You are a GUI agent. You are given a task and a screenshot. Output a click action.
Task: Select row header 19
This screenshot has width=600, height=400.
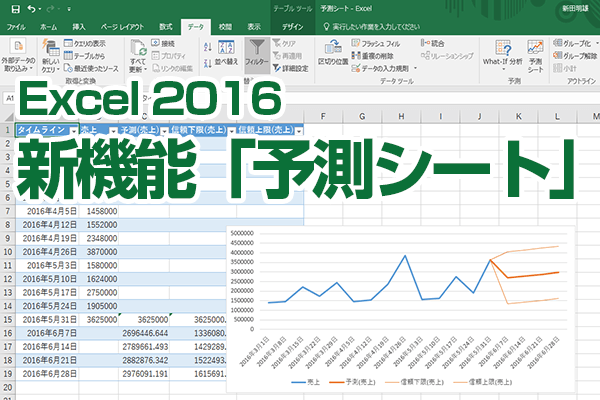(x=8, y=374)
